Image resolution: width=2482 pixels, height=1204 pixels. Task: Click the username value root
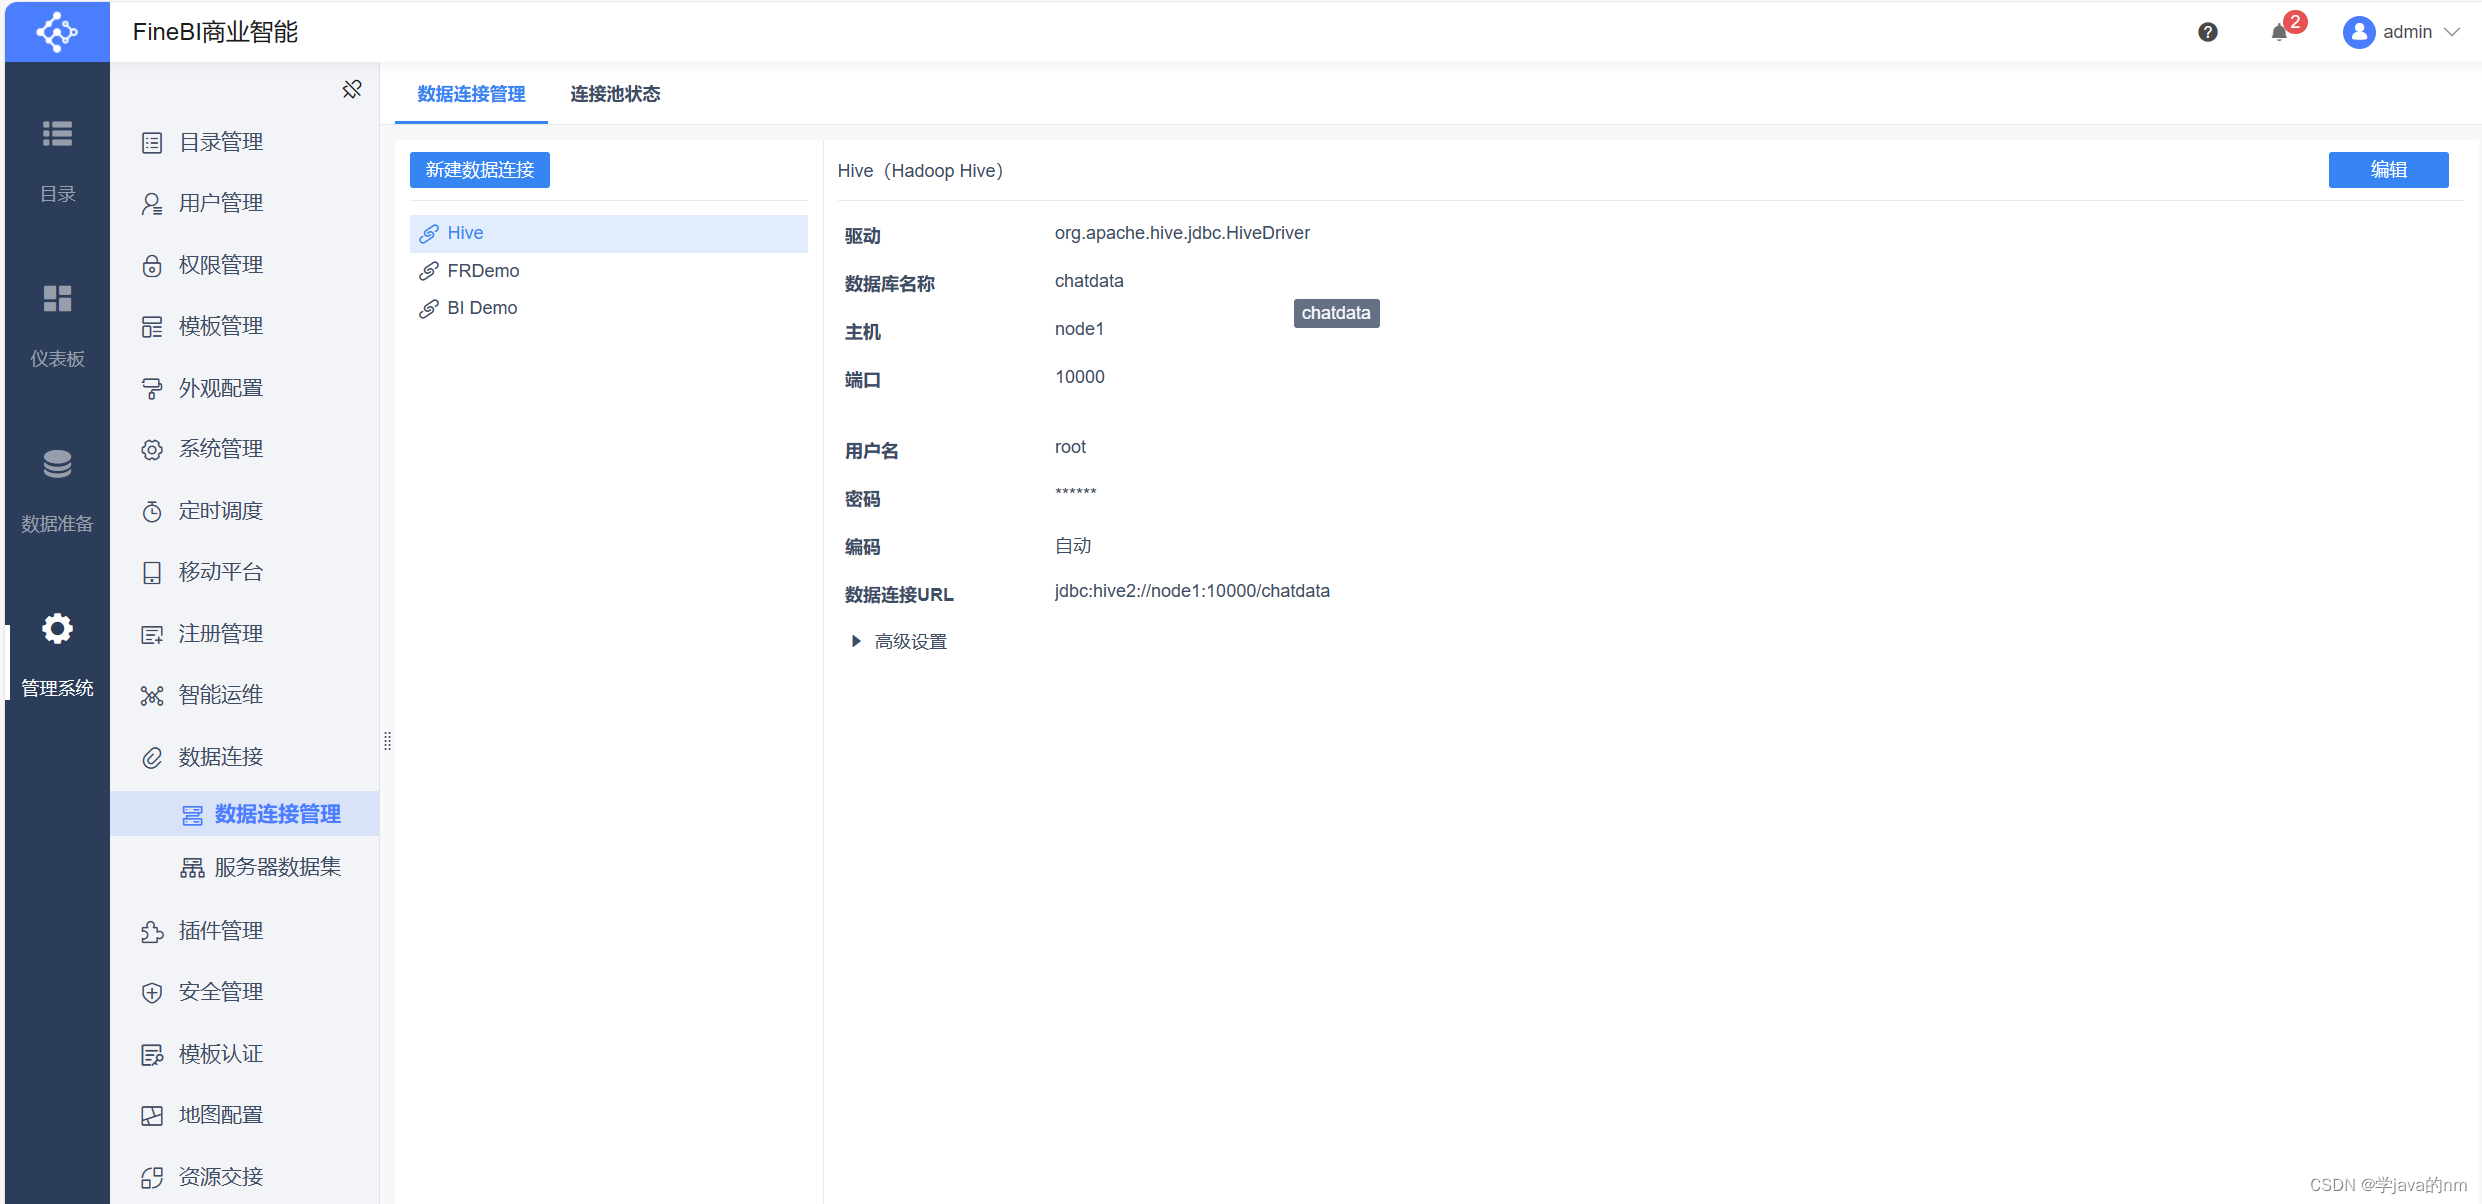pos(1070,447)
